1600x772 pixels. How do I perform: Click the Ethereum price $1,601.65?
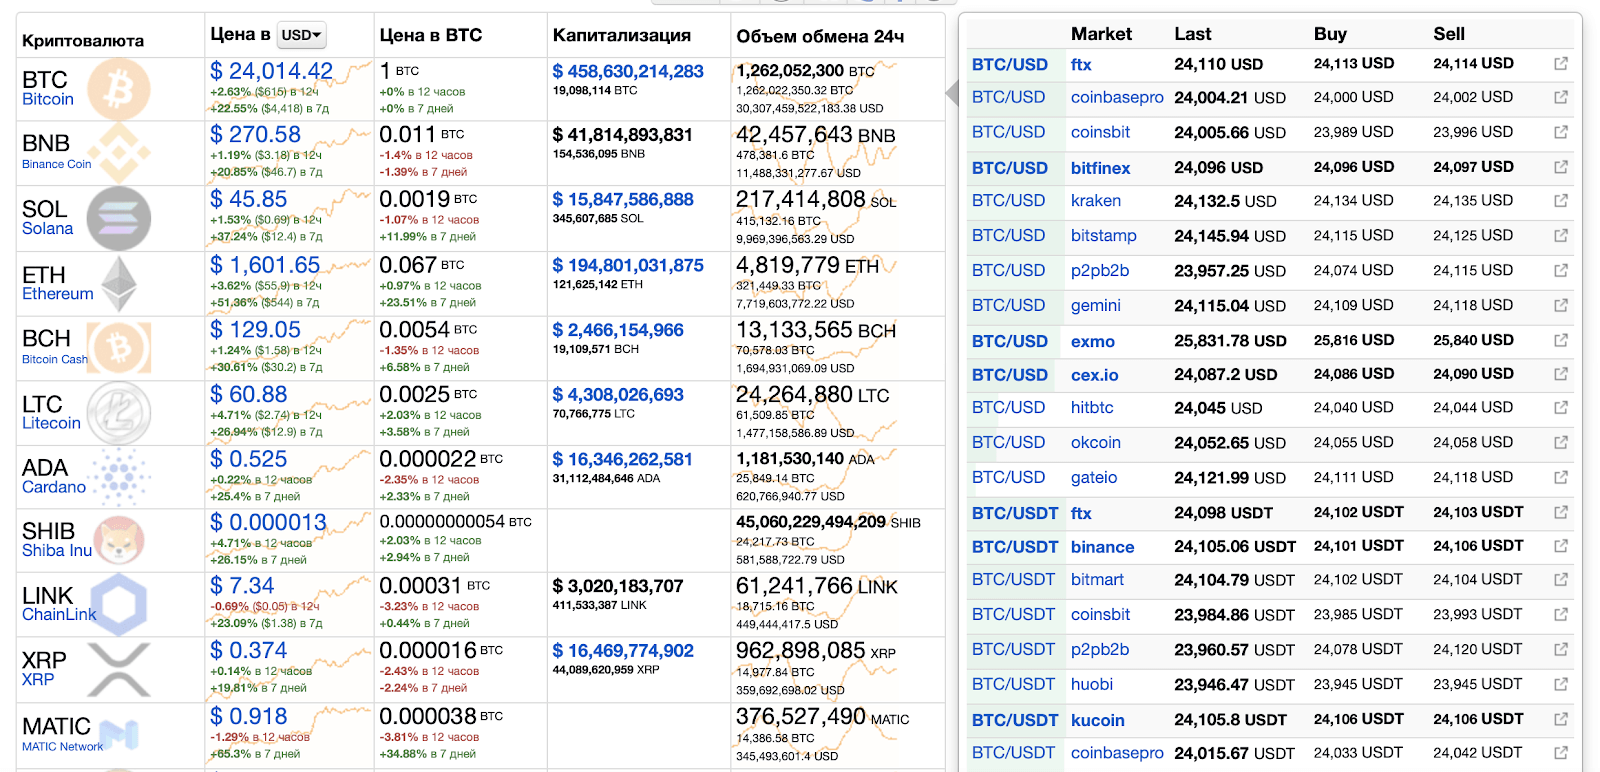coord(265,265)
